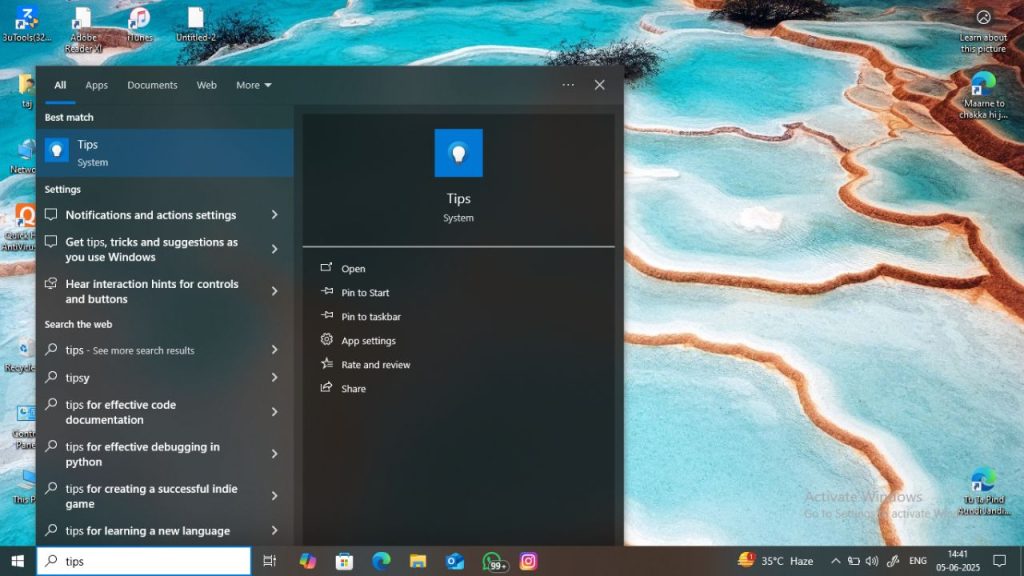Switch to the Web search tab
Viewport: 1024px width, 576px height.
point(206,85)
